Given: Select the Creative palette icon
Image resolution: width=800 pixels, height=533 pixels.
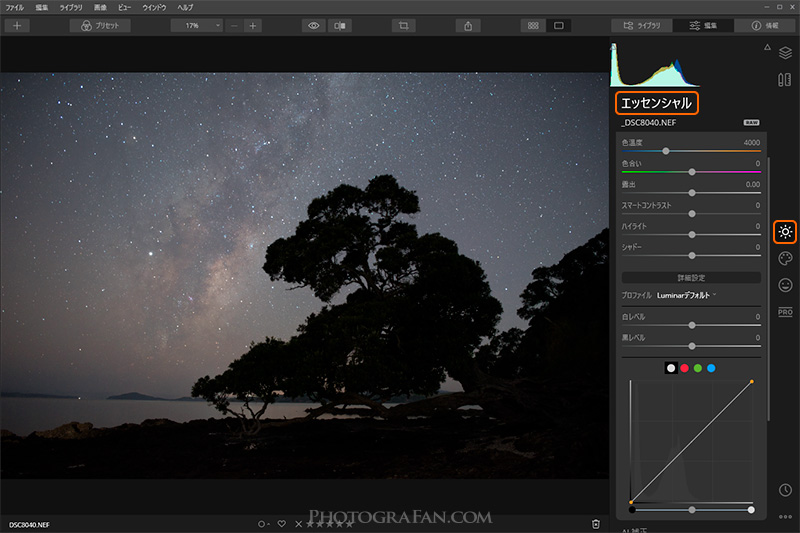Looking at the screenshot, I should point(785,259).
